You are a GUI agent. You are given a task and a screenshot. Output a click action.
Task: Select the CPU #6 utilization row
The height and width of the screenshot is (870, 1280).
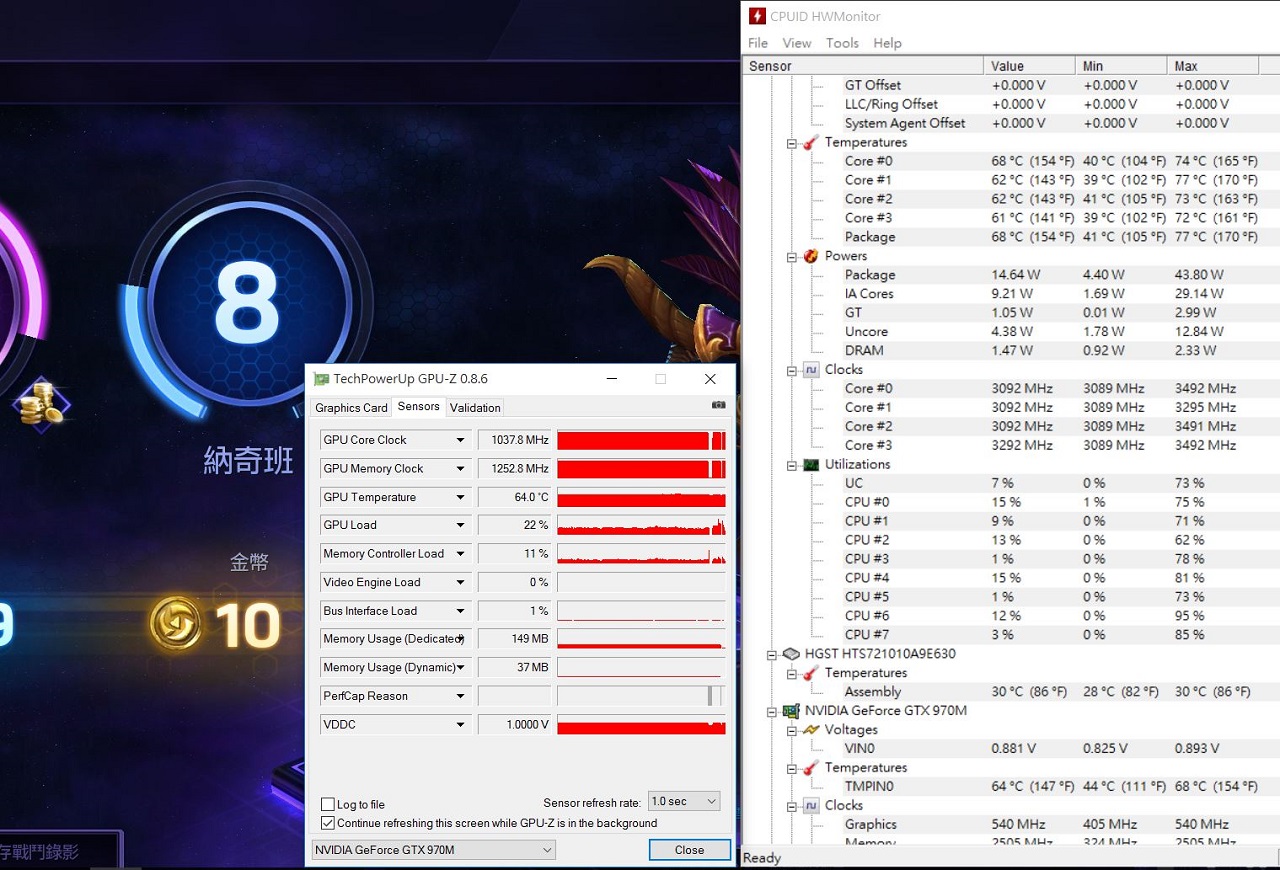[x=1011, y=616]
